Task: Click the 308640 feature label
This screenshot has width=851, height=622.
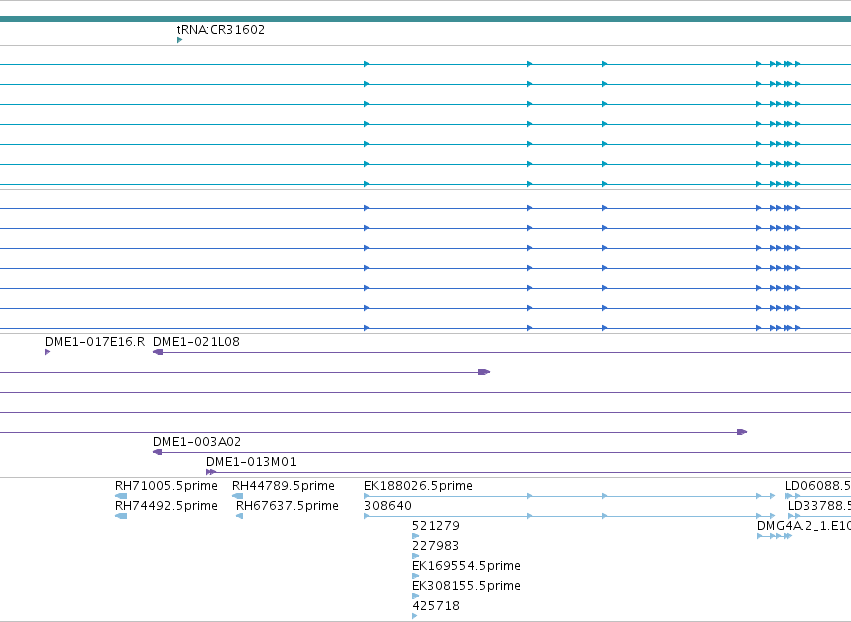Action: [x=388, y=506]
